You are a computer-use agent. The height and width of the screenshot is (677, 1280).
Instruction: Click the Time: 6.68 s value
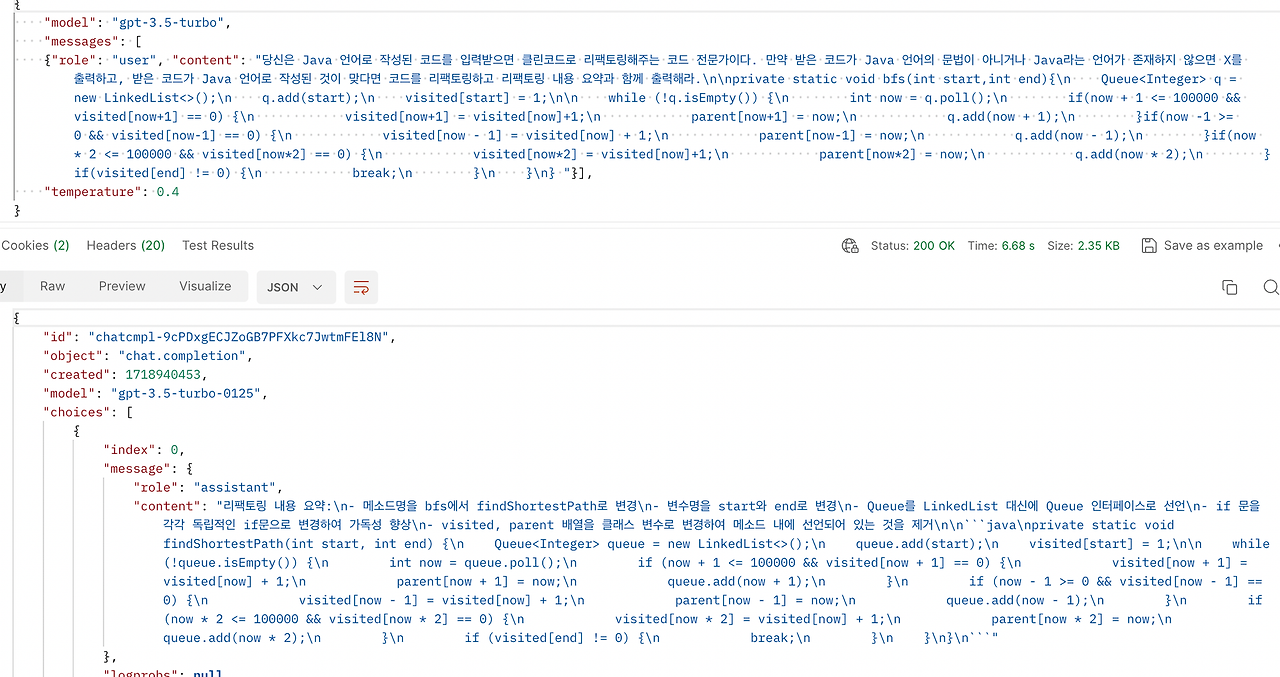click(x=1001, y=245)
